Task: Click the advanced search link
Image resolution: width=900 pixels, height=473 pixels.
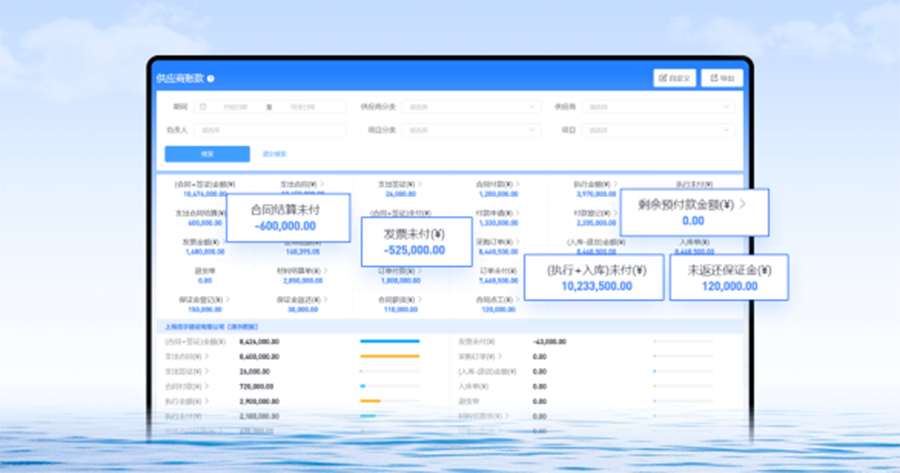Action: [274, 154]
